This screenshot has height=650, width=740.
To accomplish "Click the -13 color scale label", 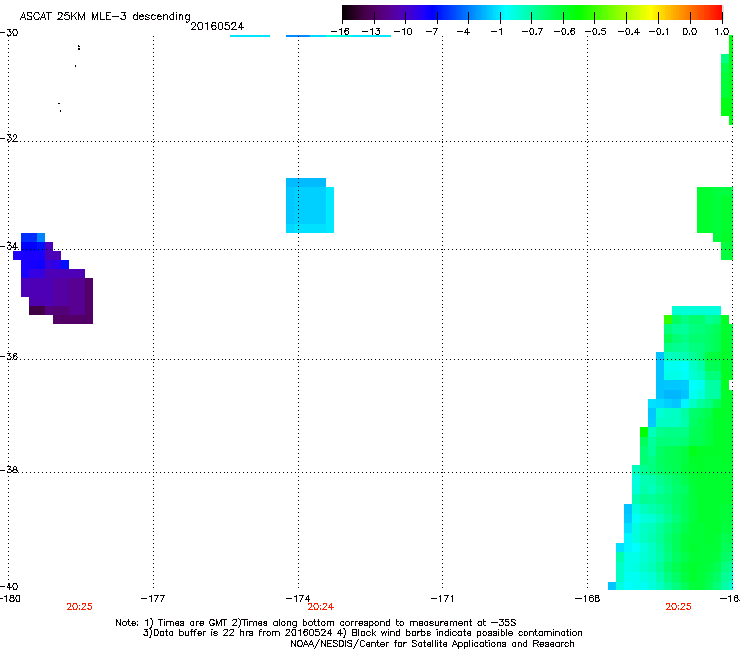I will click(x=371, y=32).
